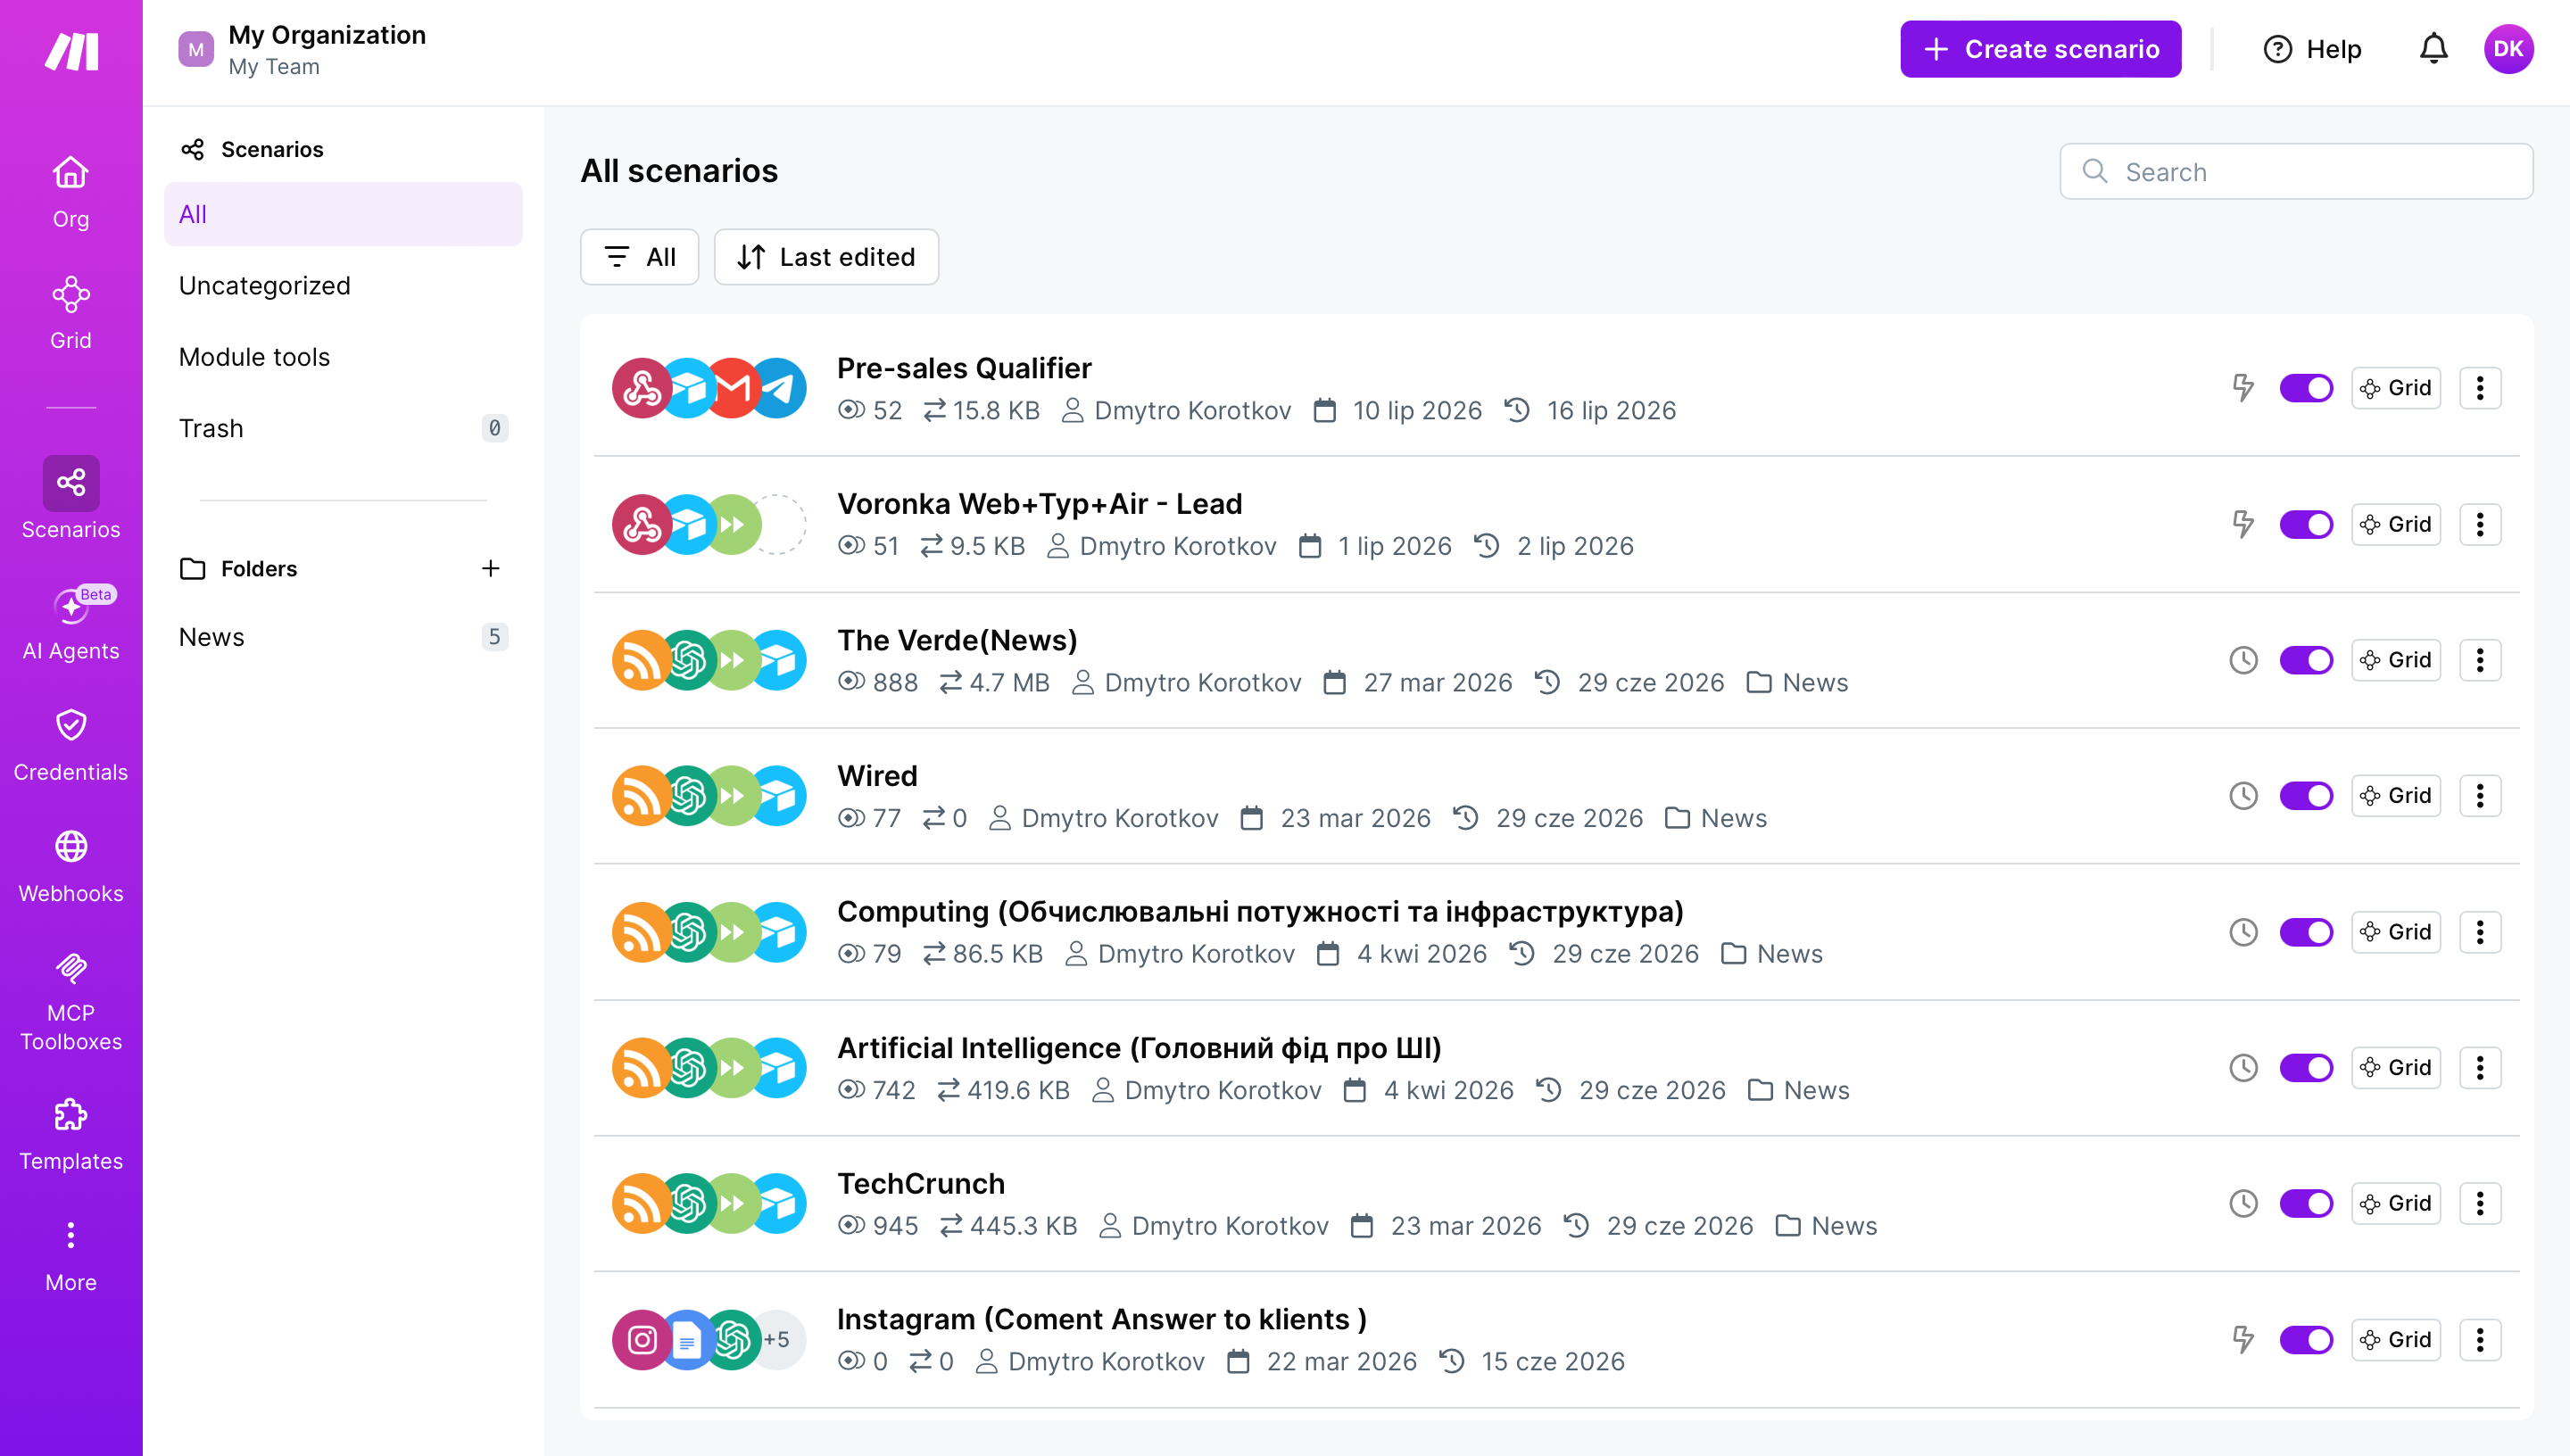Open the AI Agents beta section

click(71, 625)
